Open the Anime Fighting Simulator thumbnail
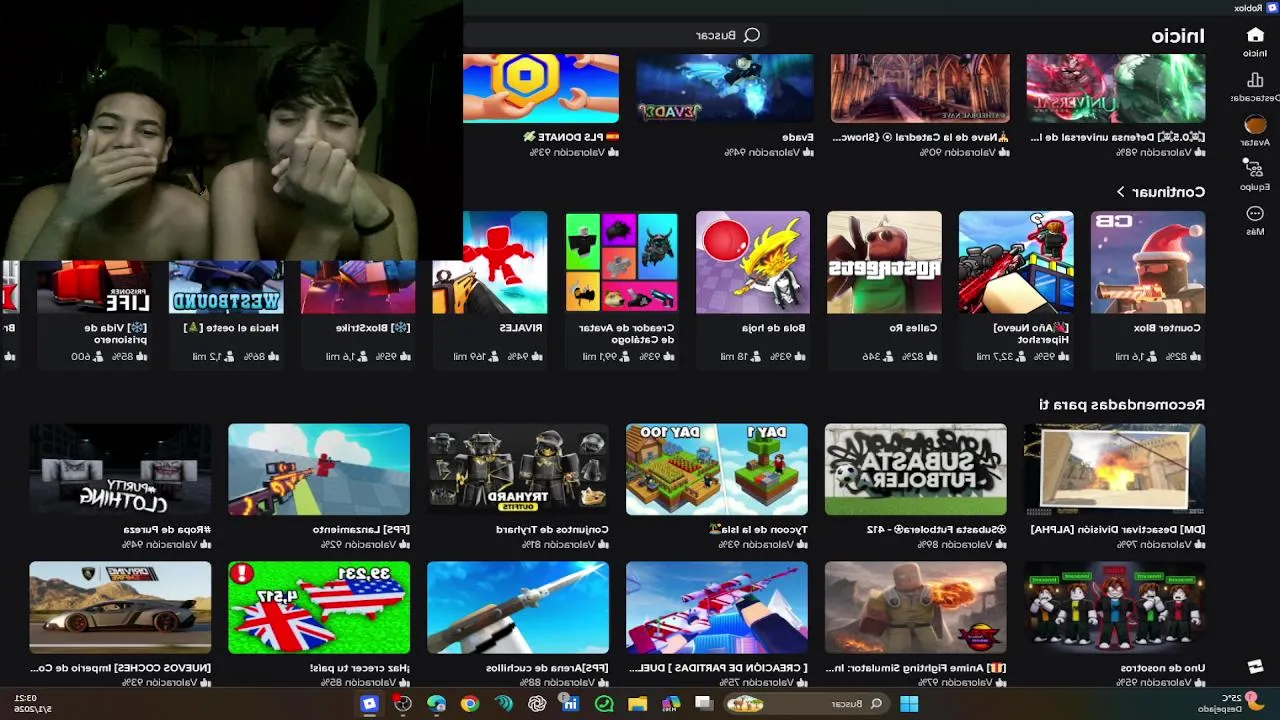This screenshot has width=1280, height=720. coord(916,608)
